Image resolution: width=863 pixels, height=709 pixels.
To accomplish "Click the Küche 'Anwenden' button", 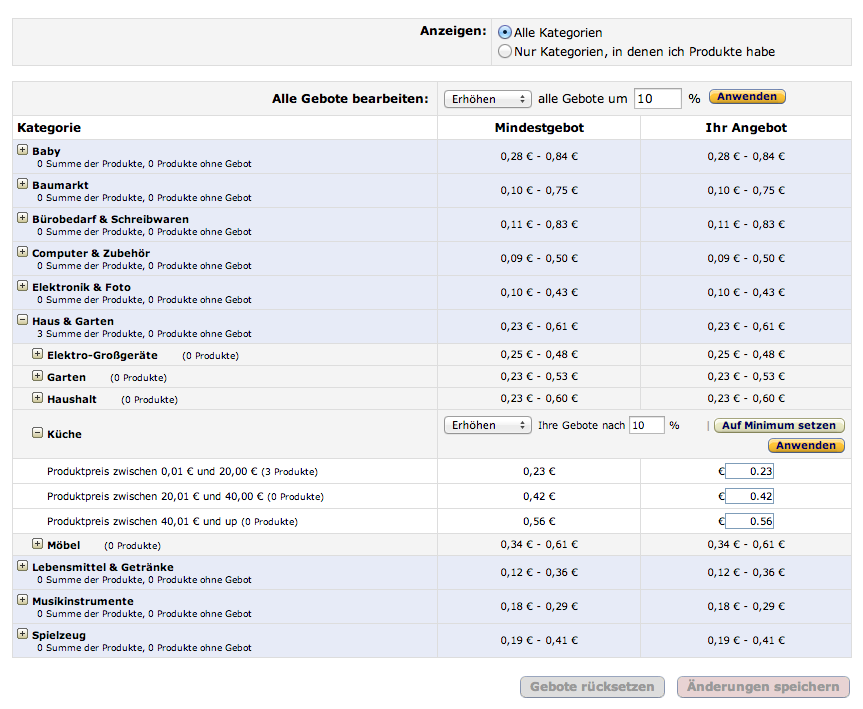I will click(x=806, y=445).
